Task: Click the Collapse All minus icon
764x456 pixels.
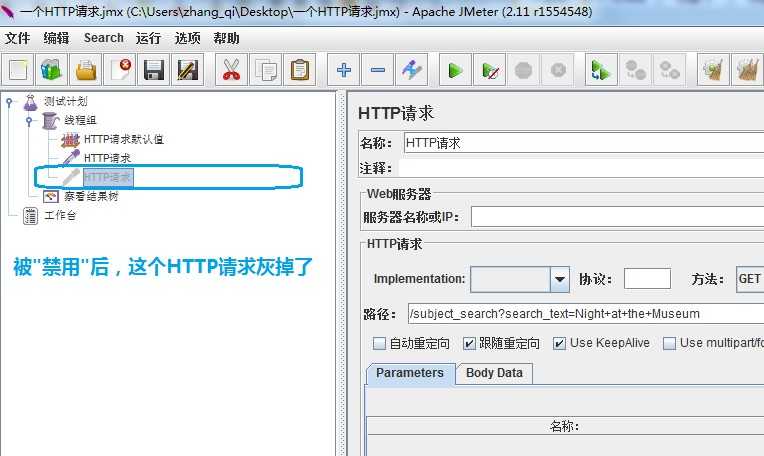Action: (378, 70)
